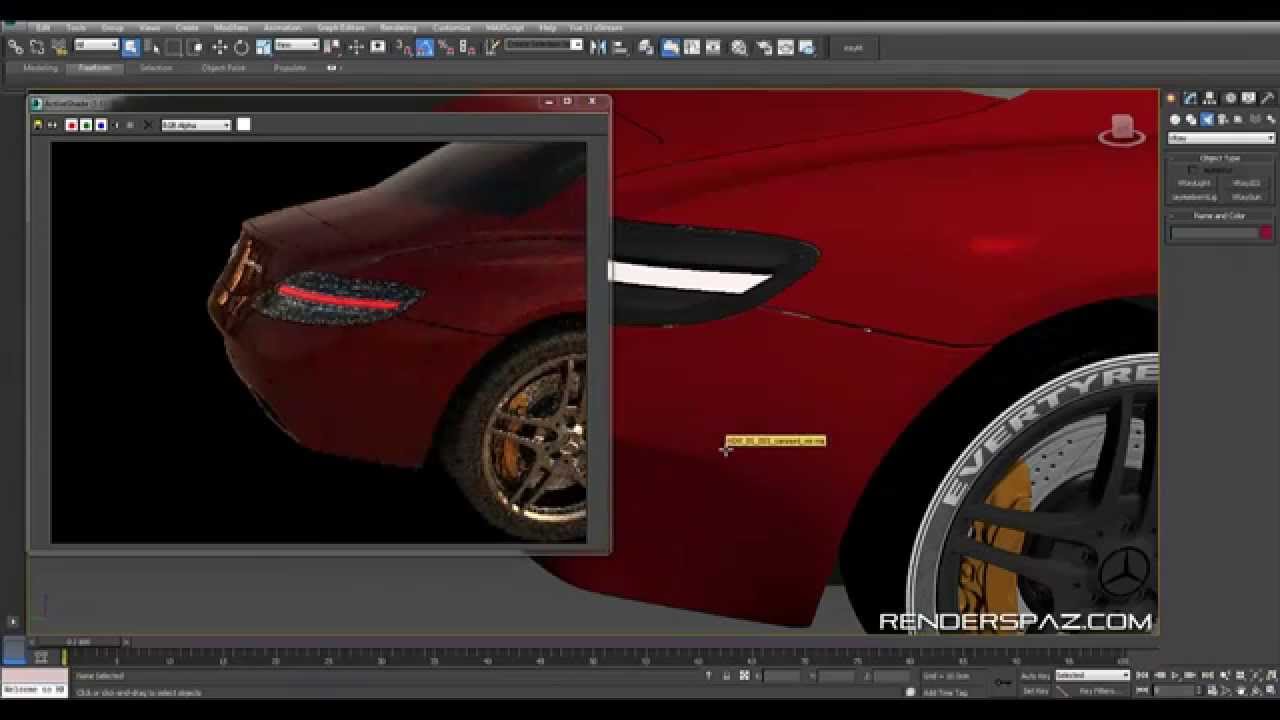The width and height of the screenshot is (1280, 720).
Task: Clear the ActiveShade image with X
Action: point(148,125)
